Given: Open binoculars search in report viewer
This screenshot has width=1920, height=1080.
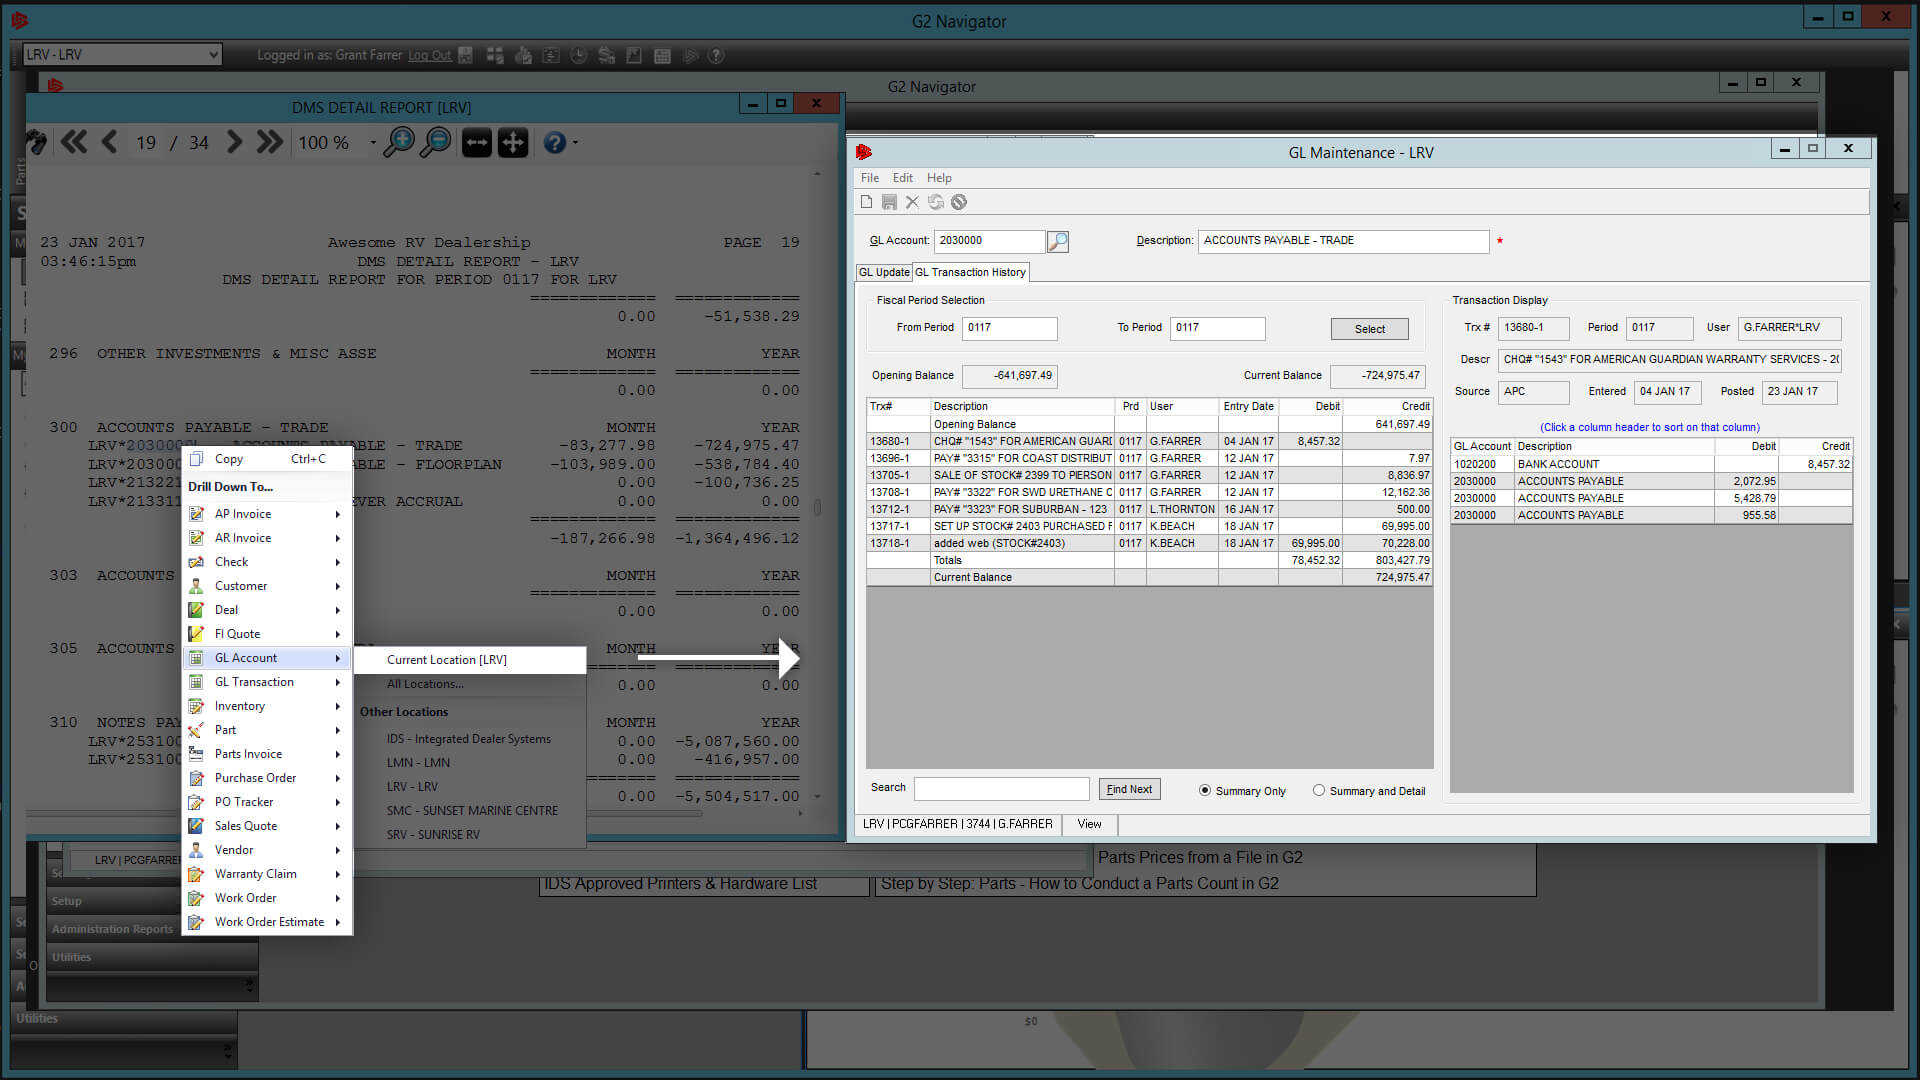Looking at the screenshot, I should click(x=36, y=142).
